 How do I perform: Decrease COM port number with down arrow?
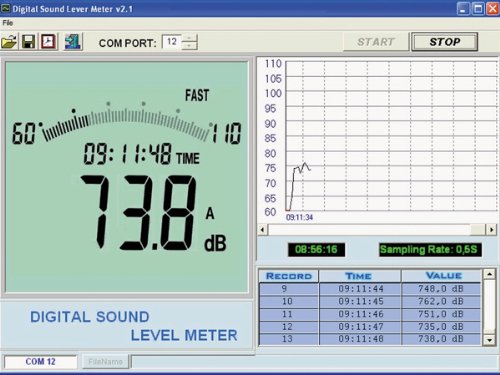click(190, 46)
